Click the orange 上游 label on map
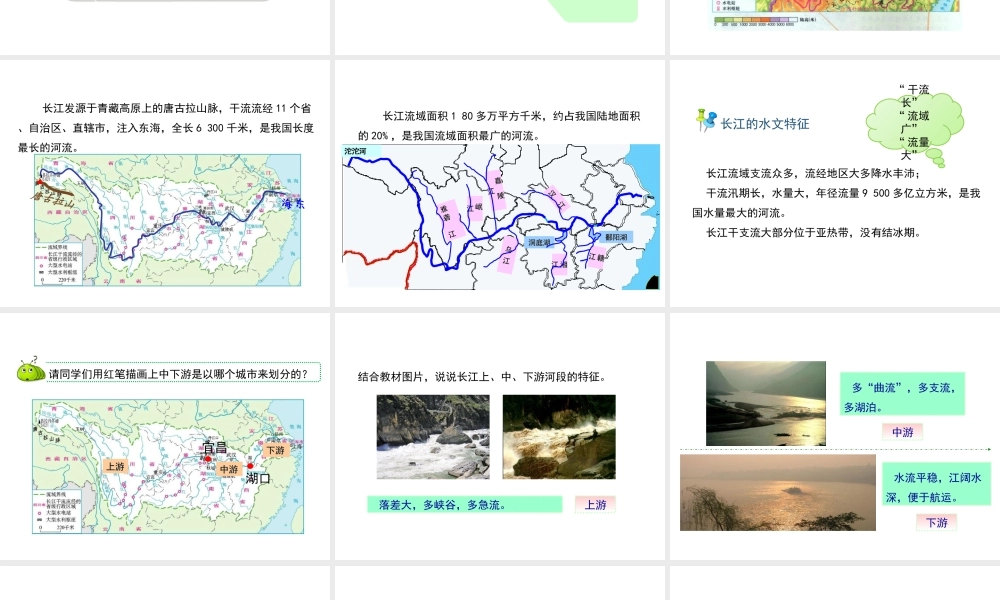The height and width of the screenshot is (600, 1000). tap(115, 467)
